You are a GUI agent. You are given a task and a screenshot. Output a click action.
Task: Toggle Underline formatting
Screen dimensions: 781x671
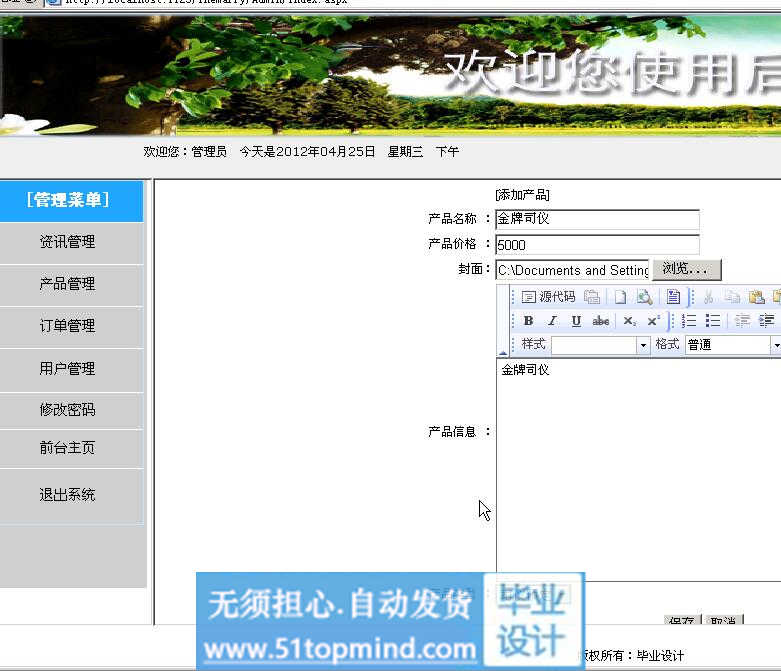[x=576, y=321]
